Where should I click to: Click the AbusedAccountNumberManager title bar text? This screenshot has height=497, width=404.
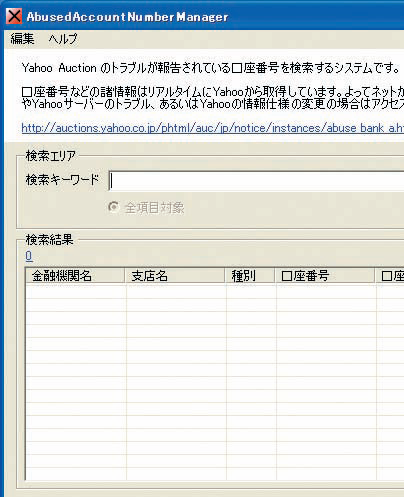click(x=127, y=17)
